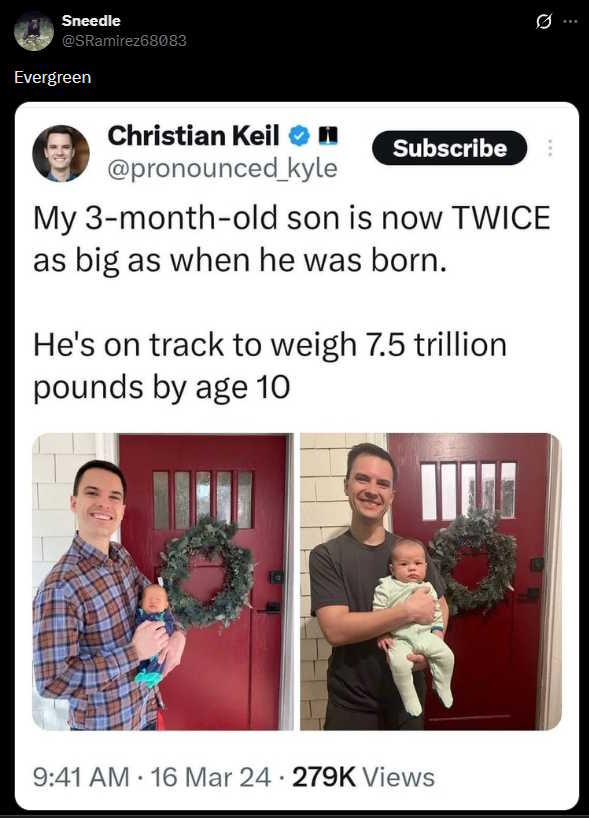The height and width of the screenshot is (818, 589).
Task: Open the sentence "He's on track to weigh 7.5 trillion"
Action: coord(270,345)
